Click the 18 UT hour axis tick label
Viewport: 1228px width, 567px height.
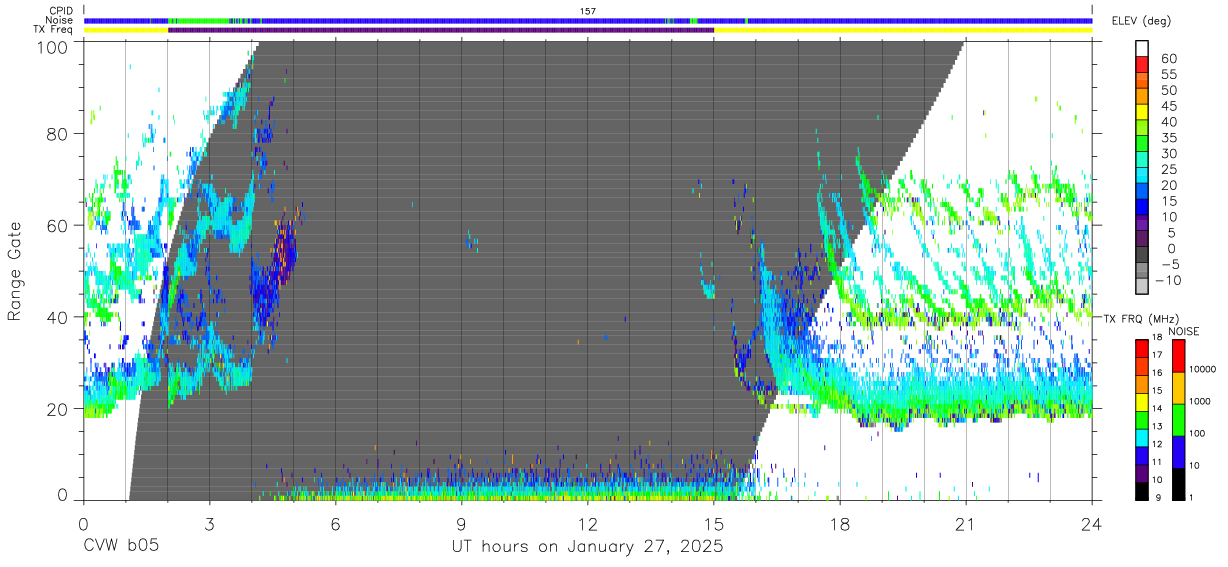tap(840, 523)
